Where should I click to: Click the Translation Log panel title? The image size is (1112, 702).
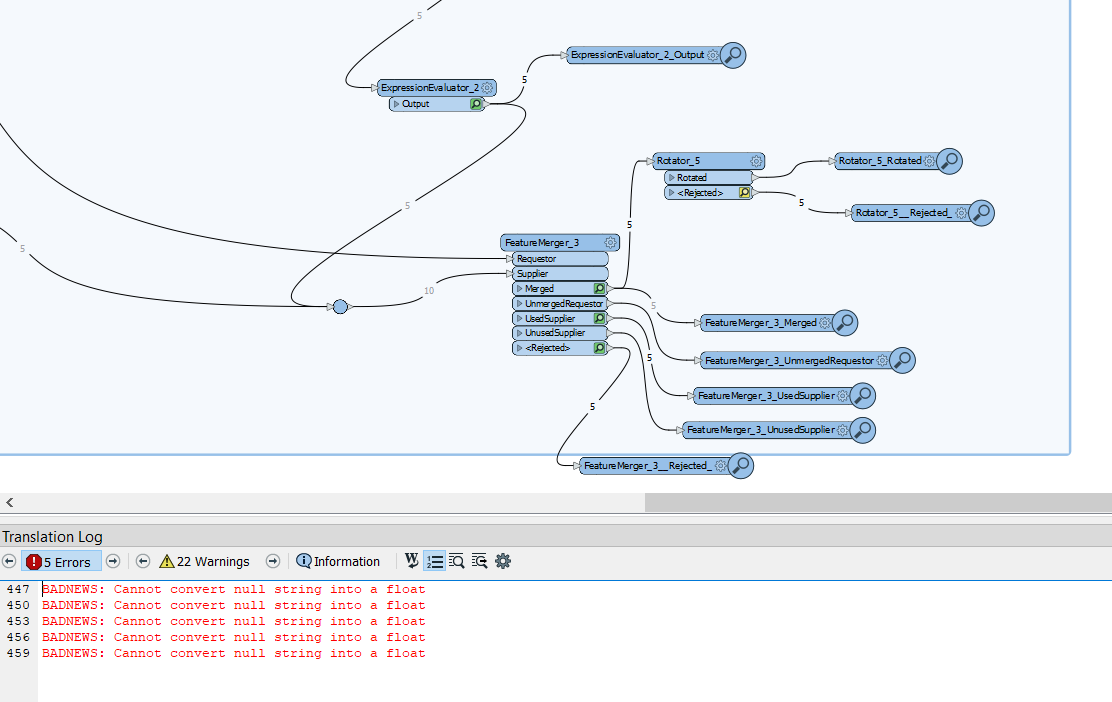pyautogui.click(x=52, y=537)
